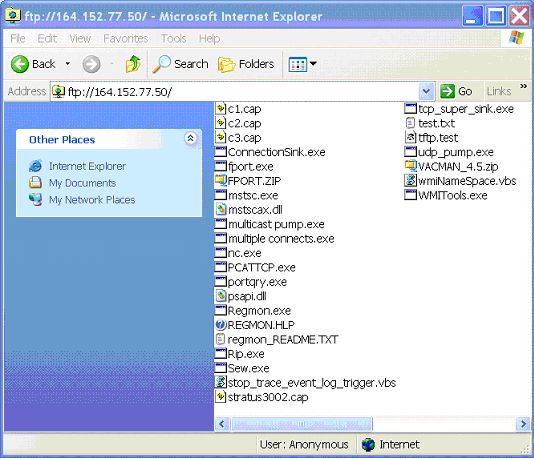Select the Rip.exe file name
This screenshot has width=534, height=459.
point(246,354)
